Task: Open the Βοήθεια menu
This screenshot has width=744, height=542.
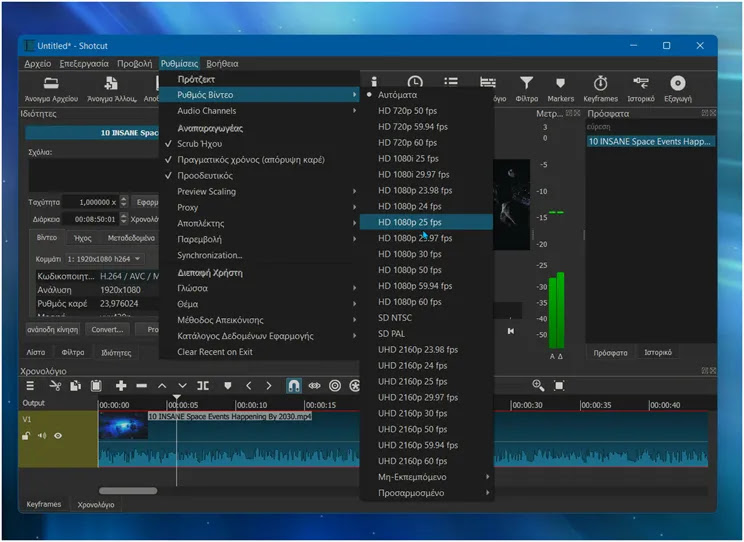Action: click(x=223, y=64)
